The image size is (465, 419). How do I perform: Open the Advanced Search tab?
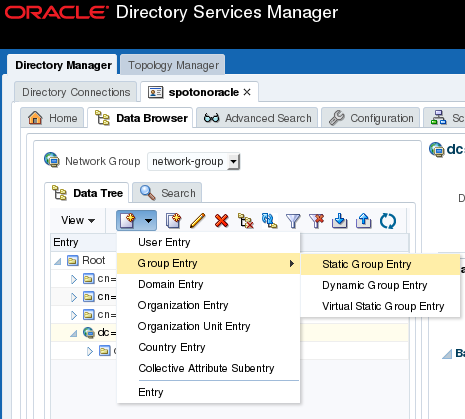click(x=257, y=118)
